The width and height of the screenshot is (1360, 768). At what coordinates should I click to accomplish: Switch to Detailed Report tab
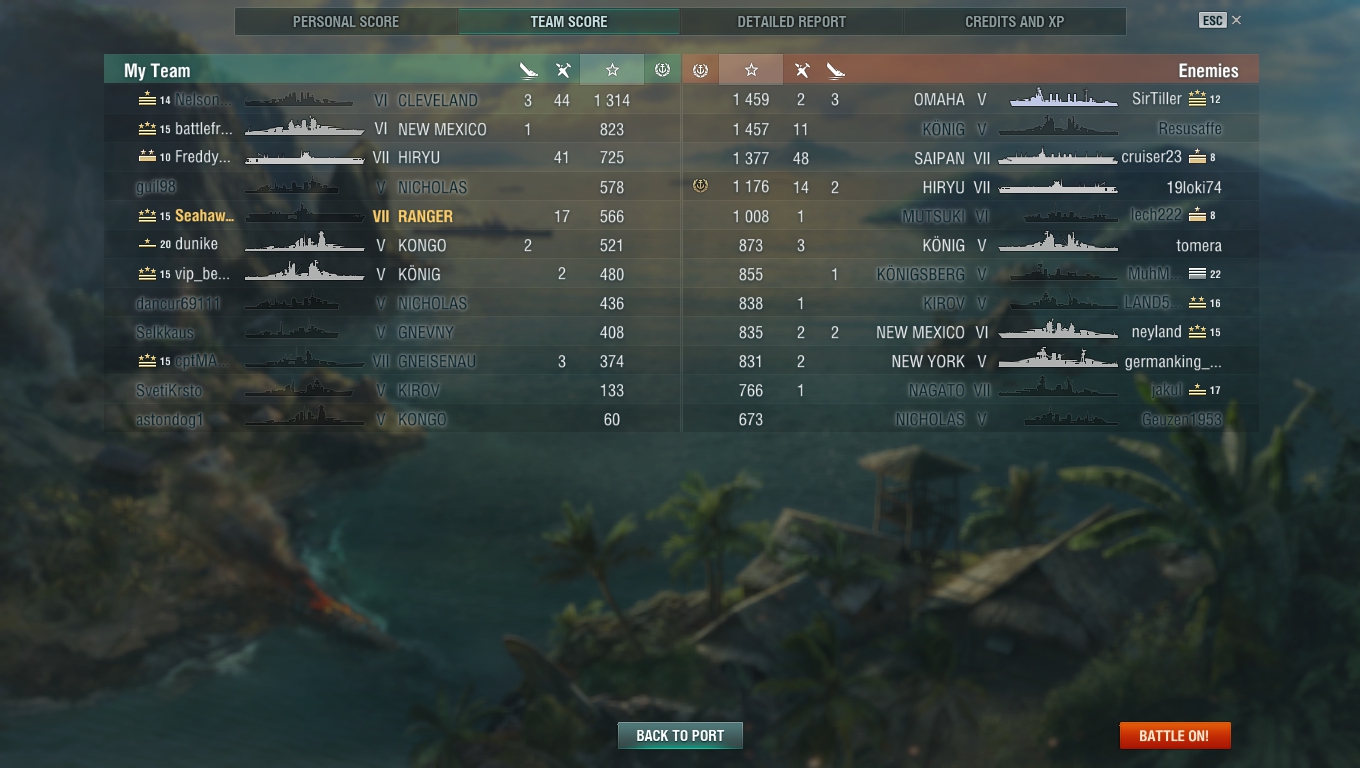click(x=791, y=21)
